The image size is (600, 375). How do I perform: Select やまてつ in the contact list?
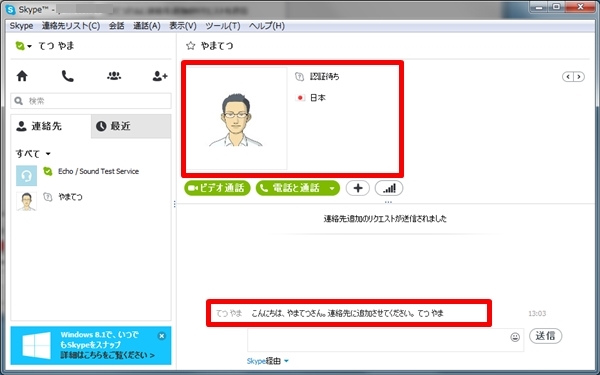[x=70, y=197]
